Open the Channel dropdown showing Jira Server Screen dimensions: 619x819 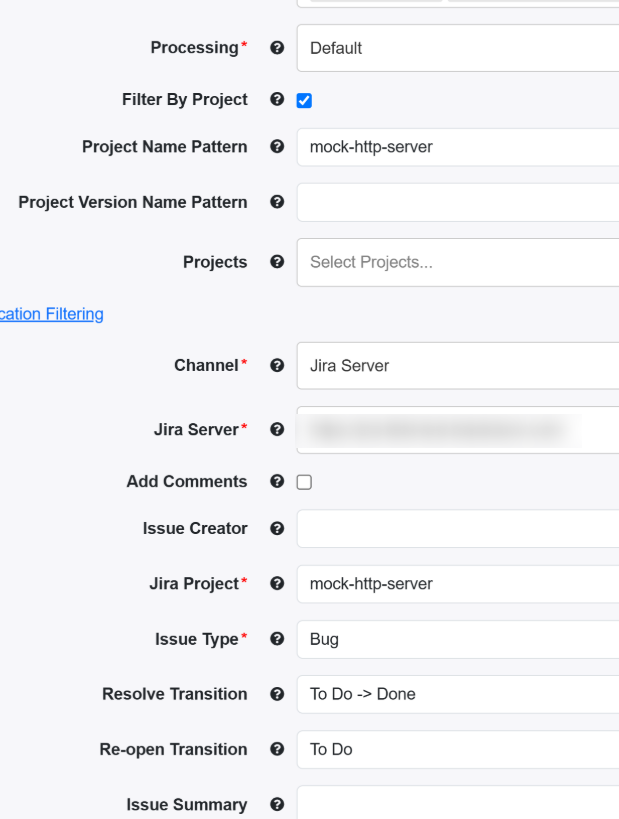[x=458, y=366]
